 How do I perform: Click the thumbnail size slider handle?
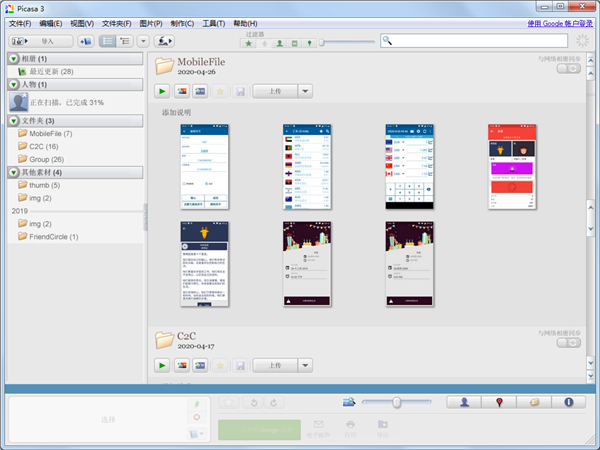(x=397, y=402)
